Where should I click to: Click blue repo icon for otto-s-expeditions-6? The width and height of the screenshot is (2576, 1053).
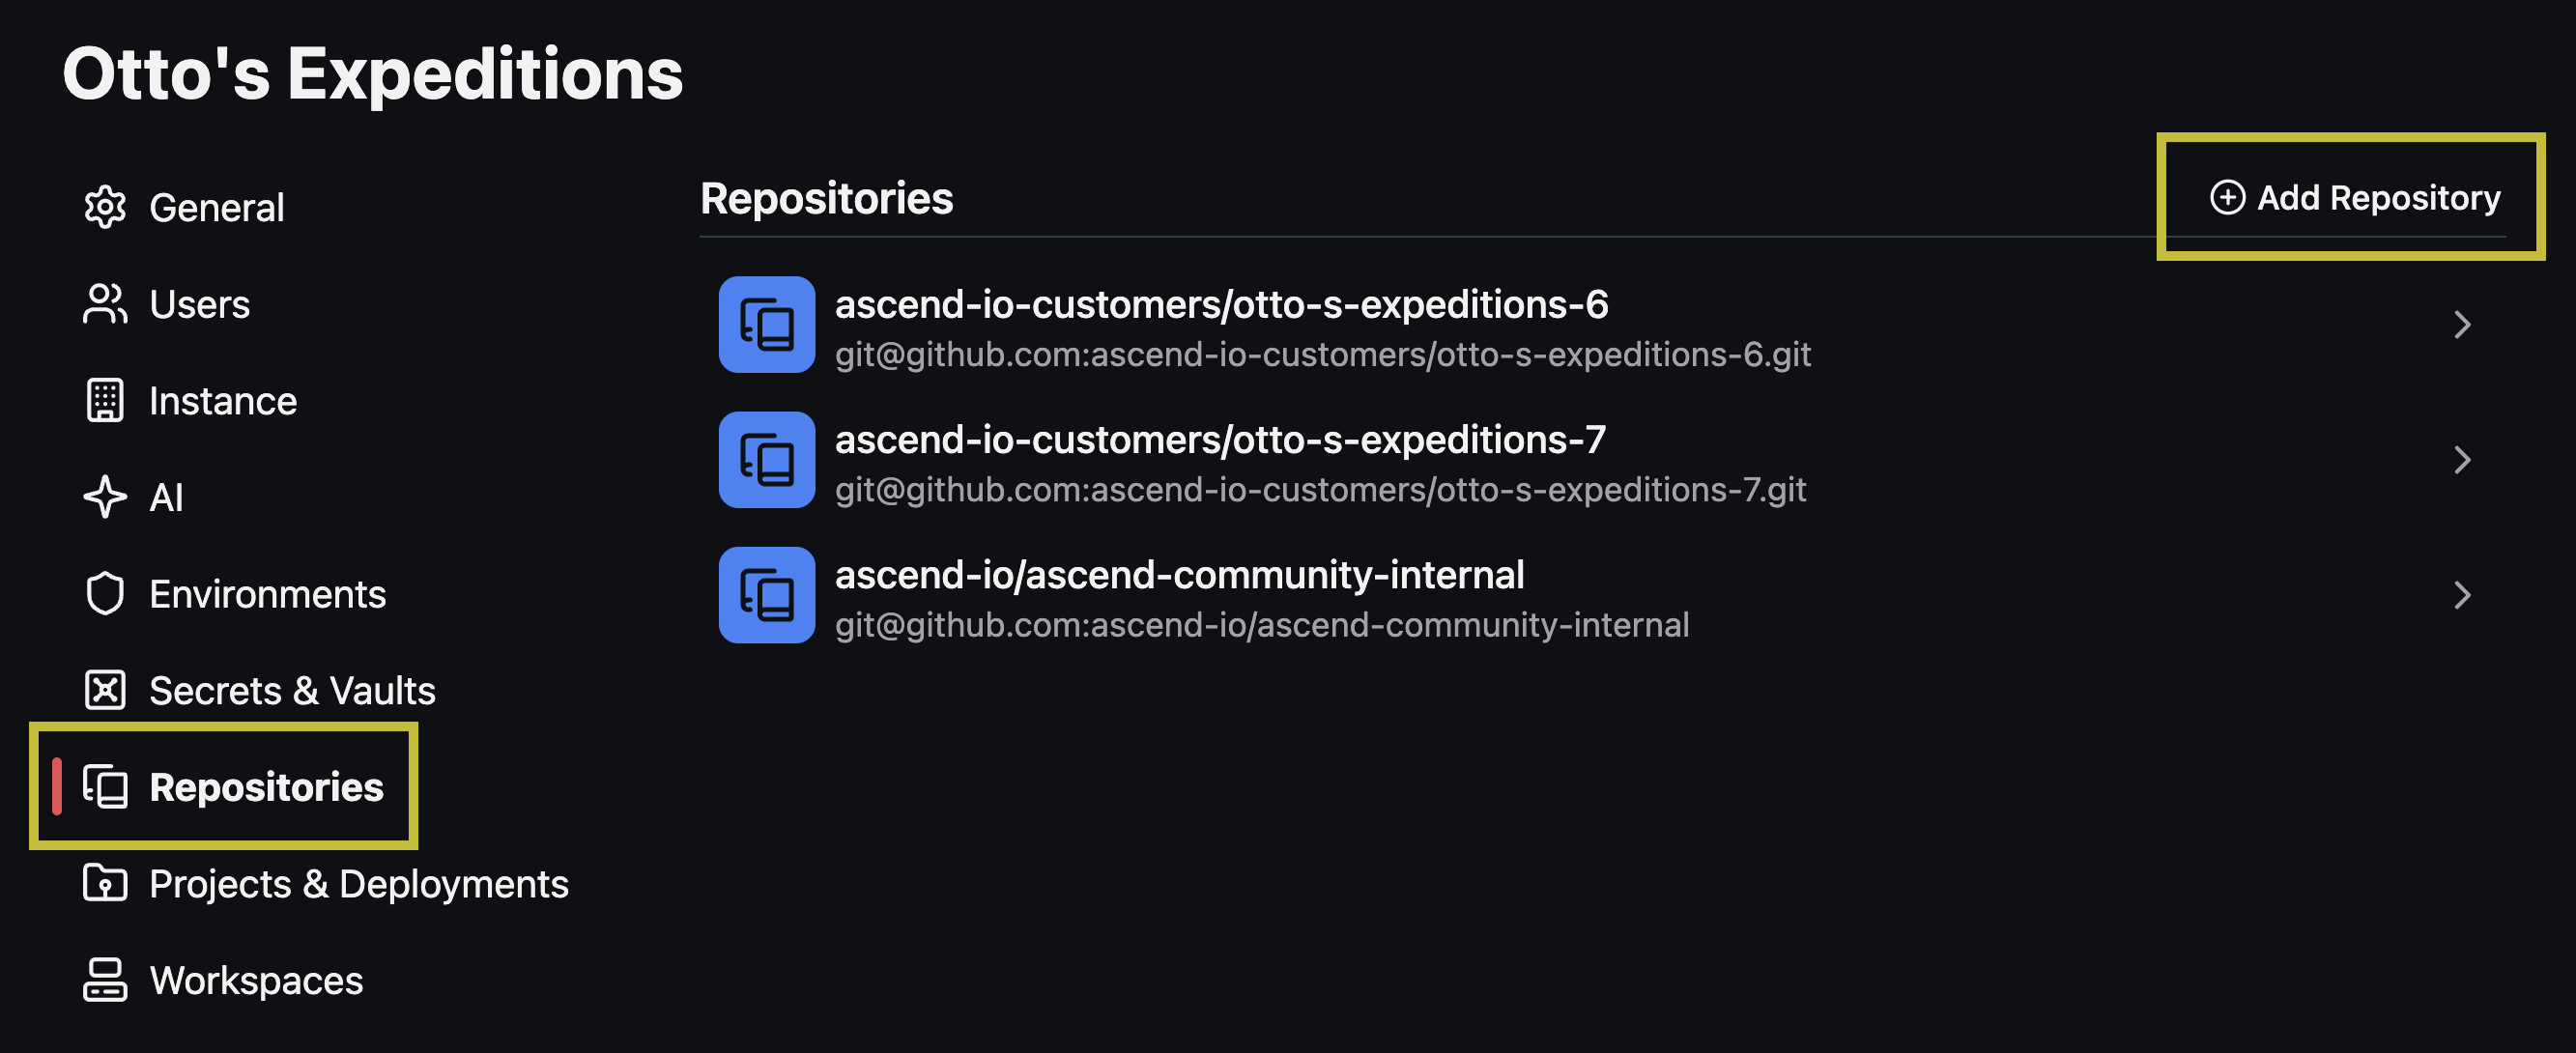coord(767,325)
